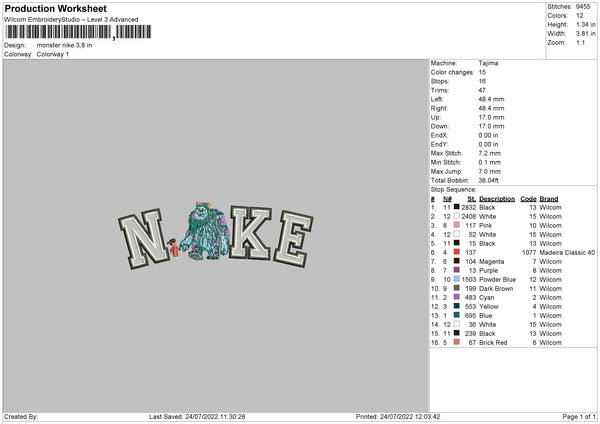Click the 'Colorway 1' value
600x424 pixels.
[53, 54]
